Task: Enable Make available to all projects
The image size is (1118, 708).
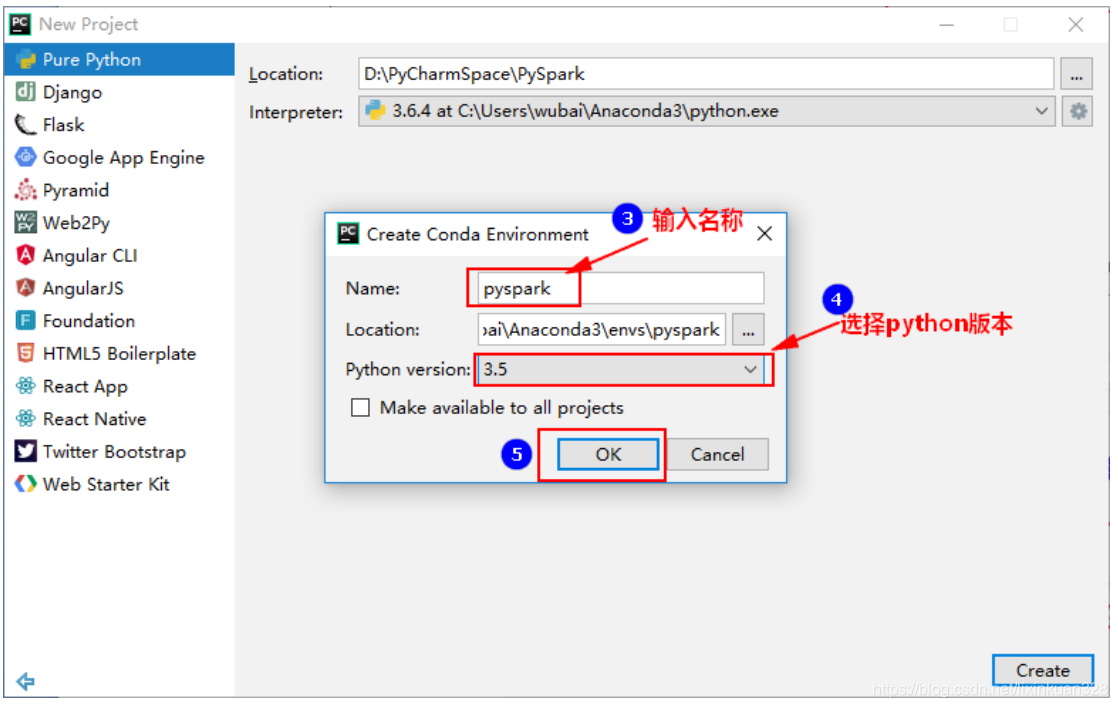Action: pyautogui.click(x=360, y=407)
